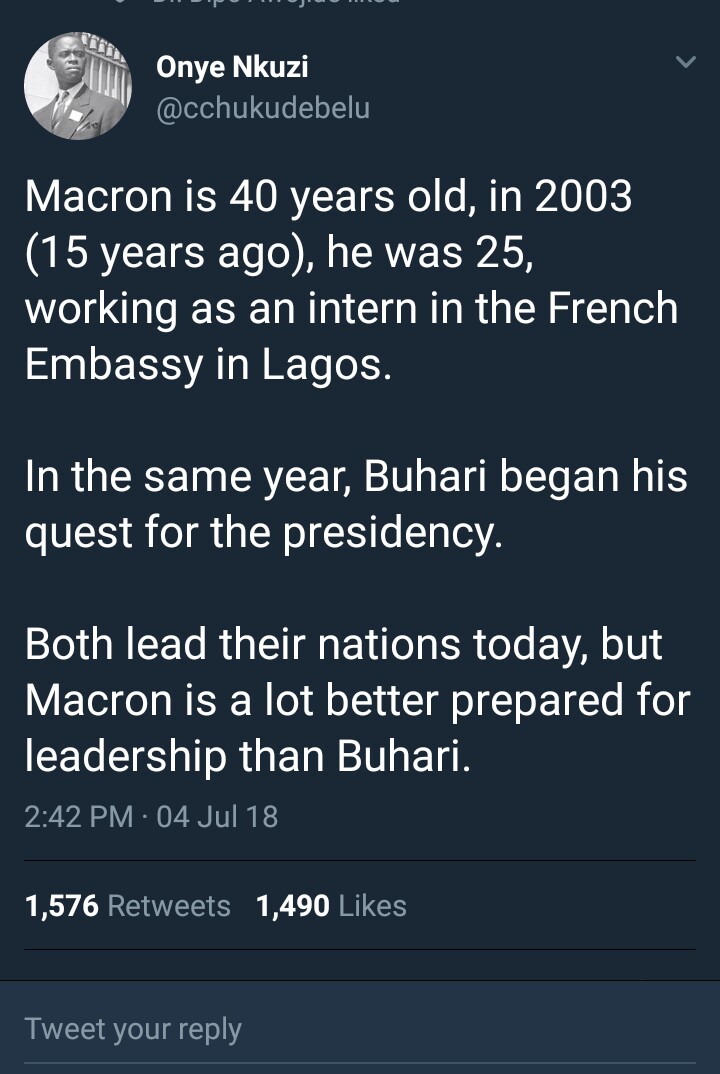Click the "leadership than Buhari." line

point(246,756)
